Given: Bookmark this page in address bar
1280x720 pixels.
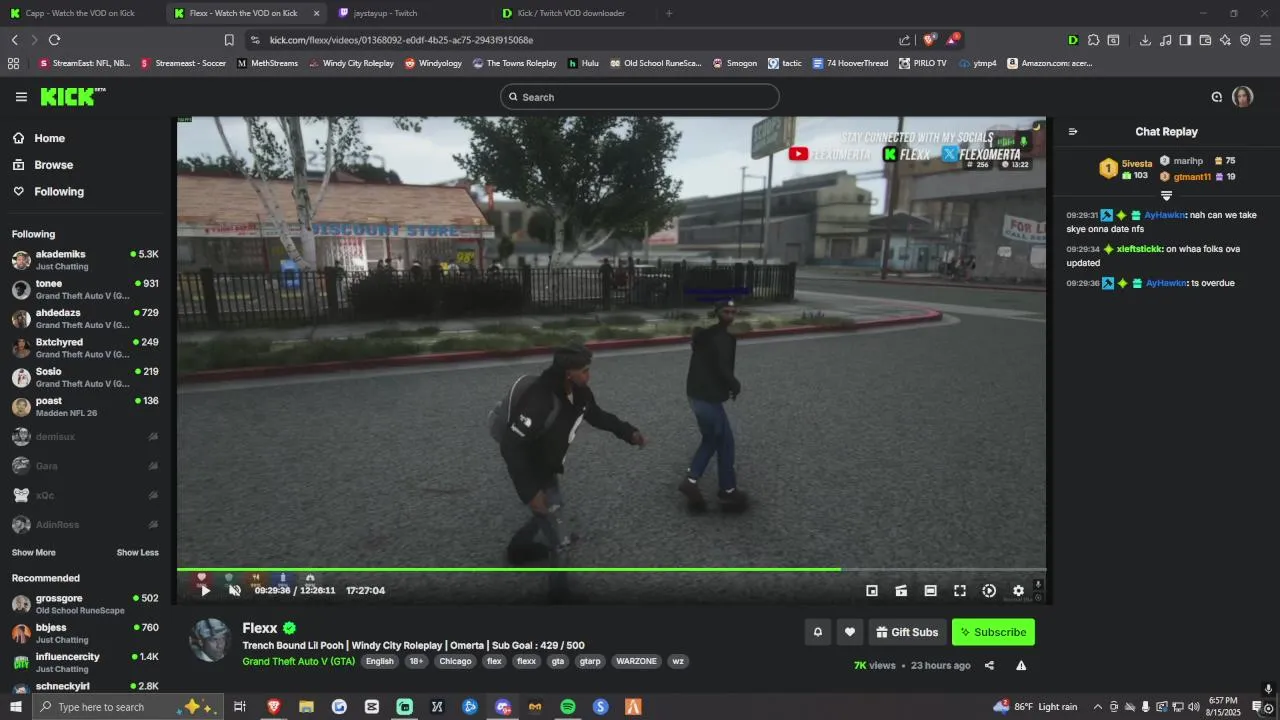Looking at the screenshot, I should [x=229, y=40].
